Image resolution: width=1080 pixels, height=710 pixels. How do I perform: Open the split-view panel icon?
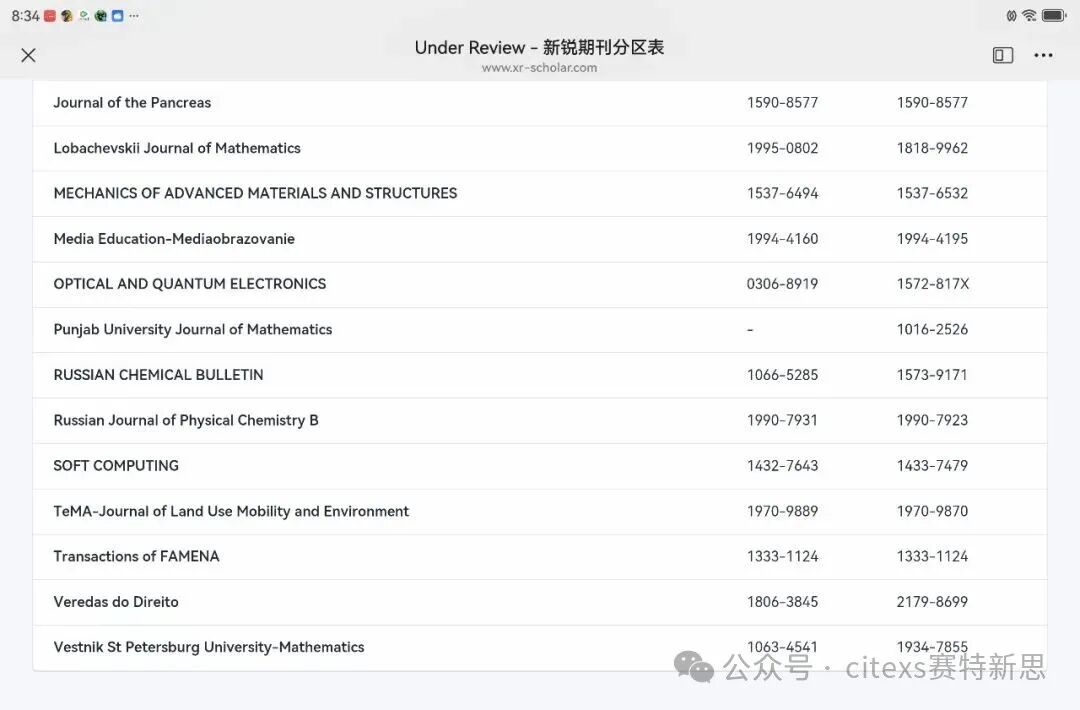1003,55
